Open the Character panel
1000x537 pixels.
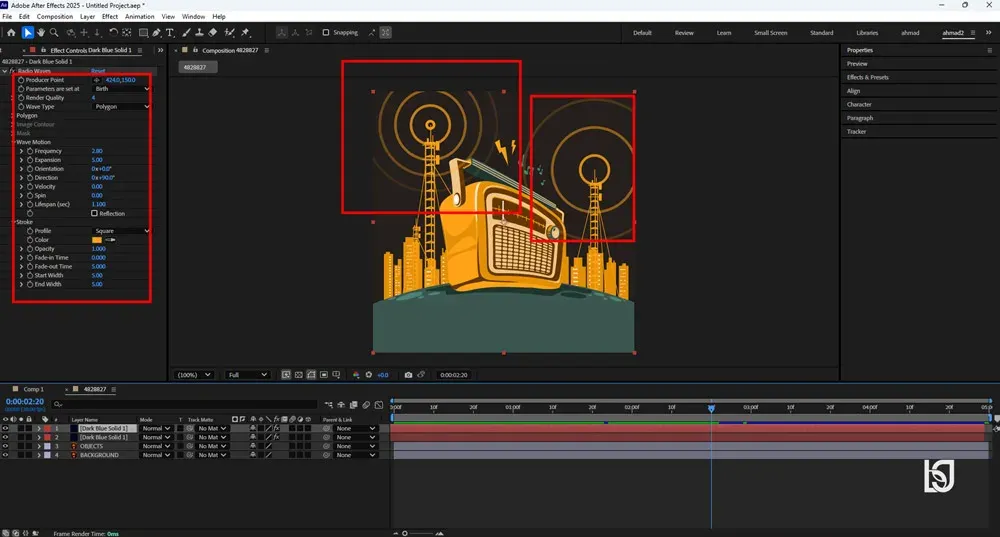coord(858,105)
